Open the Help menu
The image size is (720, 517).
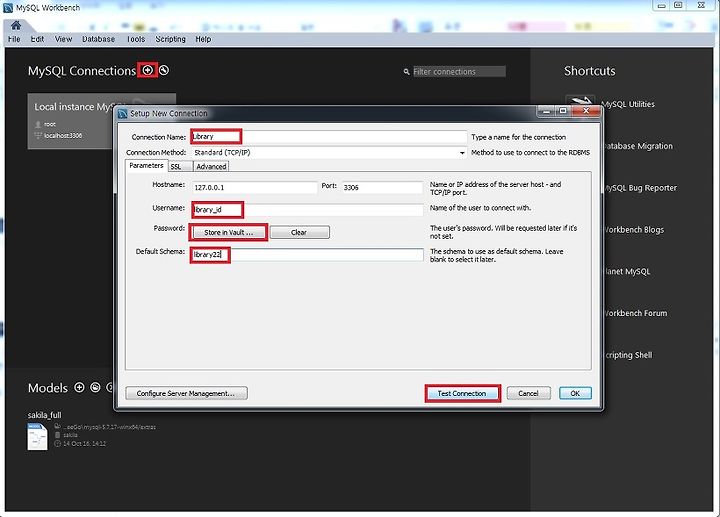203,39
